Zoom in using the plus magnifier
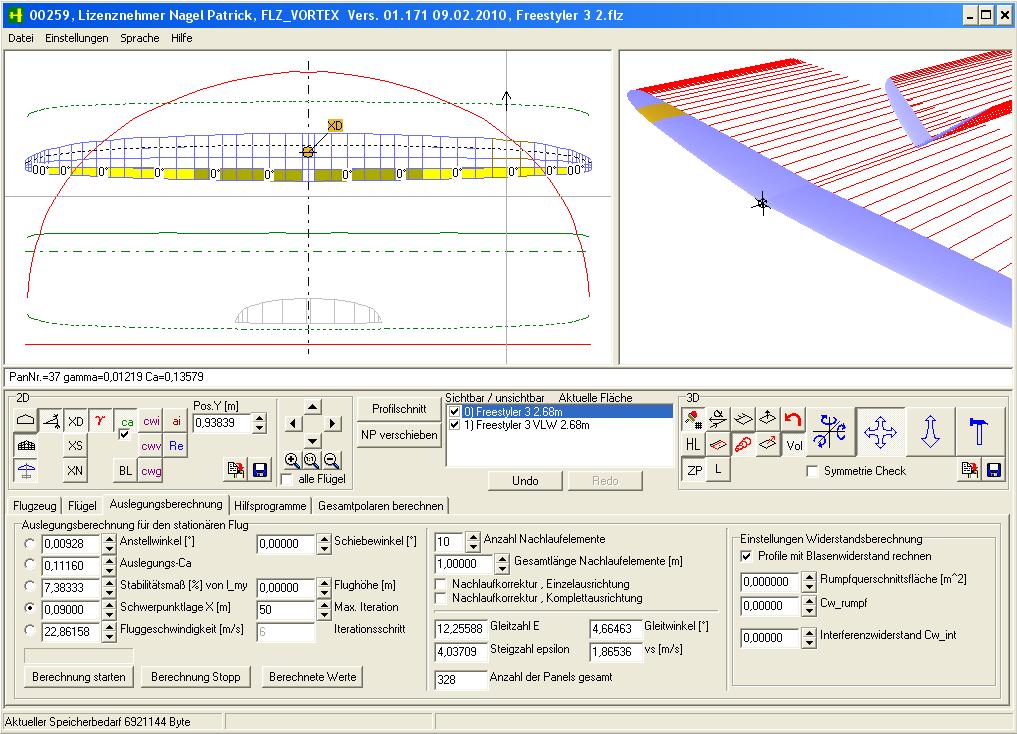 292,460
